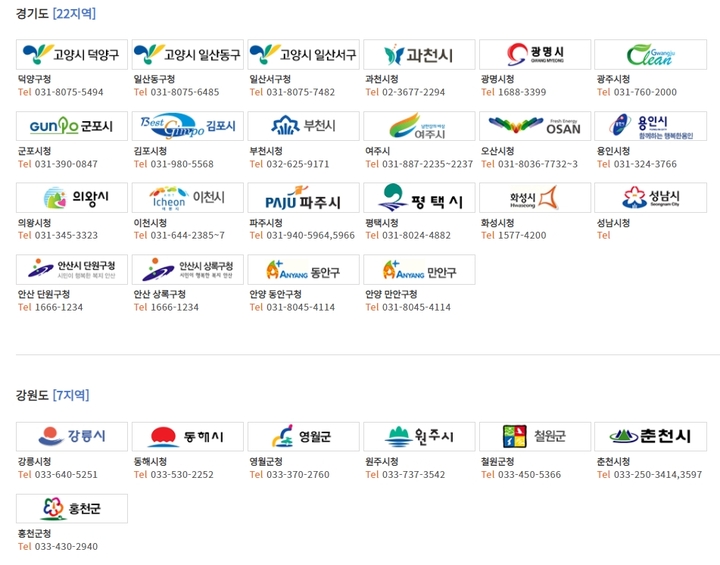Click the 홍천군청 office name
This screenshot has height=565, width=720.
[x=34, y=533]
